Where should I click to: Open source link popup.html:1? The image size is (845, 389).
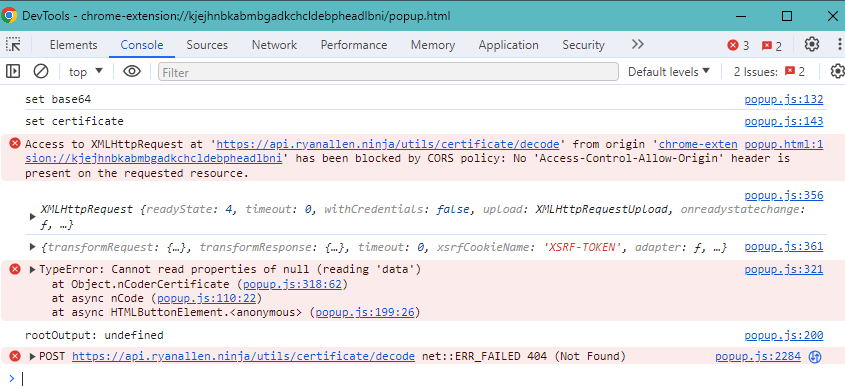(x=784, y=144)
